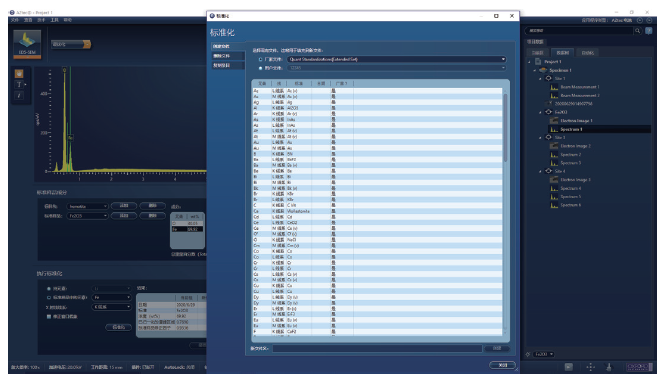Select the factory file radio button
The width and height of the screenshot is (663, 386).
(260, 59)
